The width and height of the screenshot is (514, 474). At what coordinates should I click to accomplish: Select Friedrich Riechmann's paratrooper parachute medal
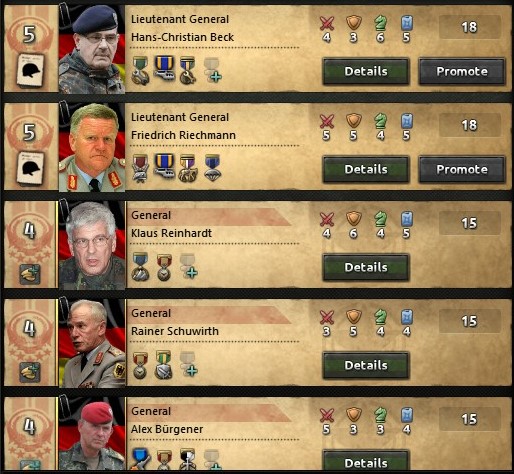[x=212, y=168]
